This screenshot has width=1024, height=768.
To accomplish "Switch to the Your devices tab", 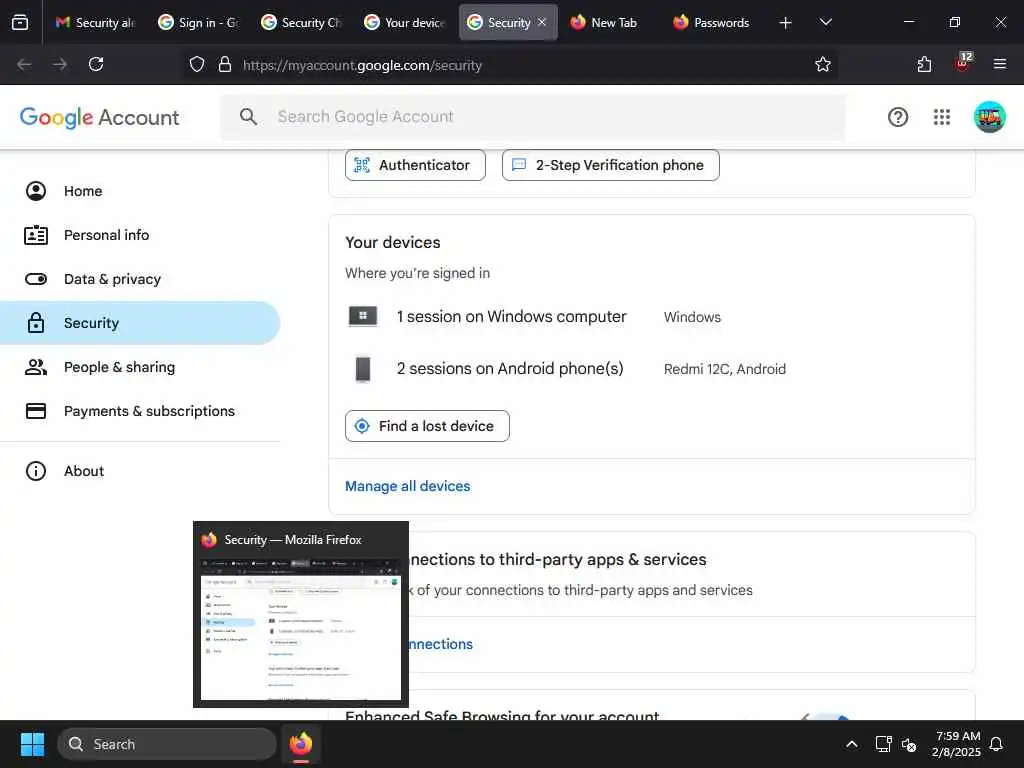I will (x=405, y=22).
